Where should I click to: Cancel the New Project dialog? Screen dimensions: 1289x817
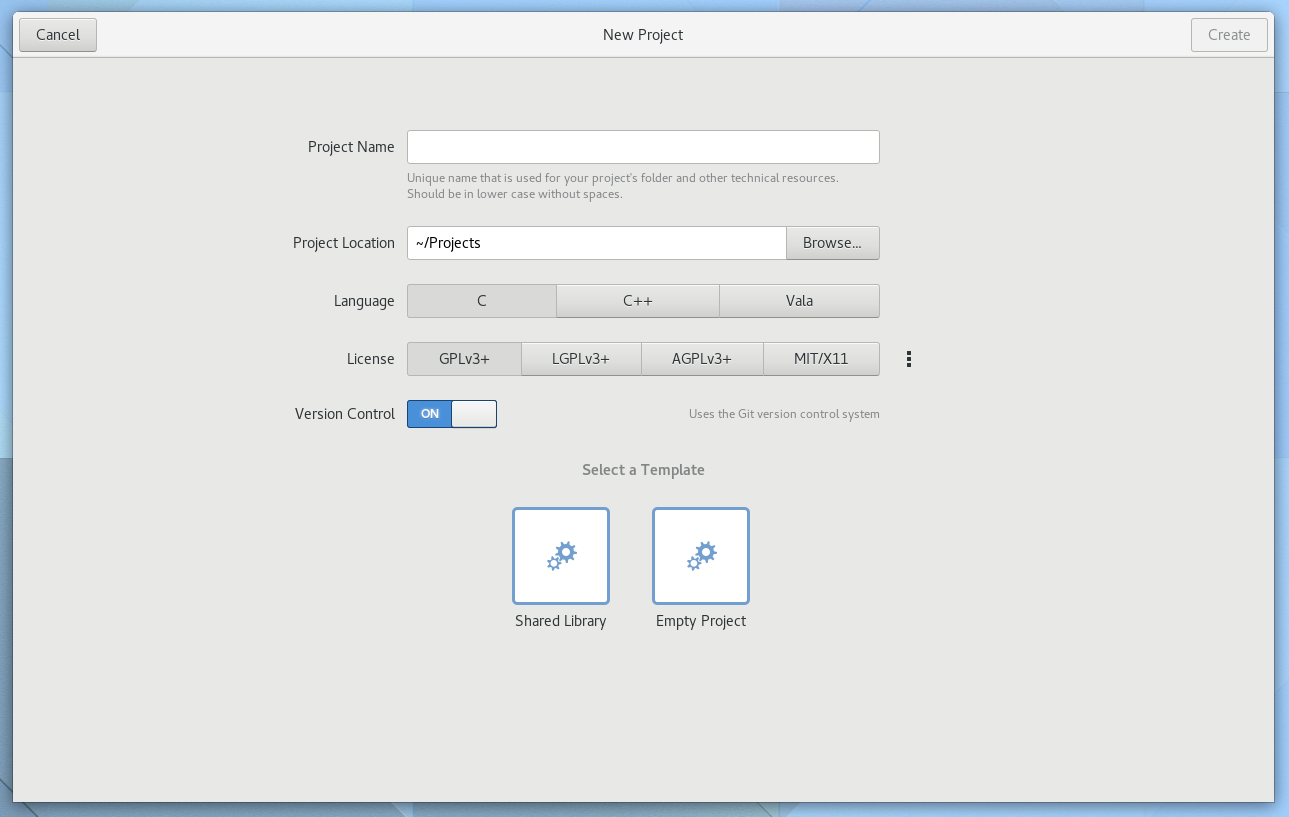click(x=58, y=35)
